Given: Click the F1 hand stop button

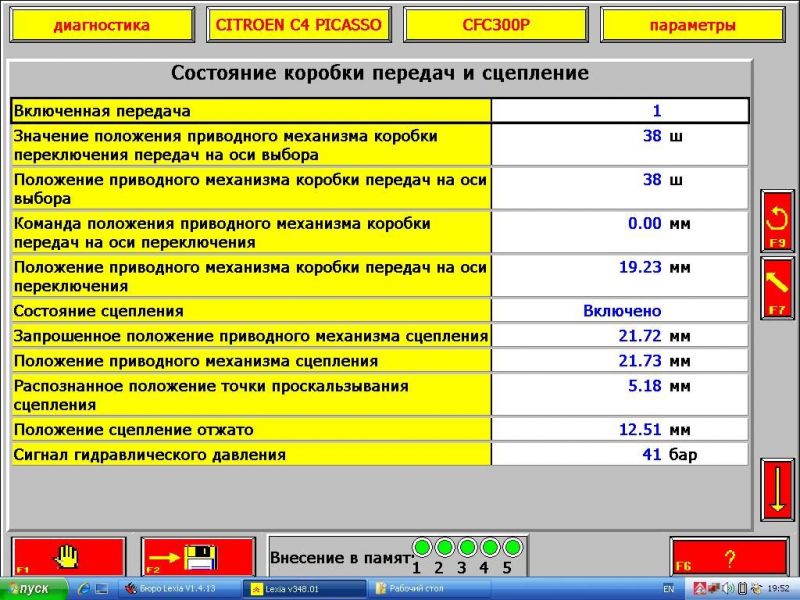Looking at the screenshot, I should tap(68, 556).
